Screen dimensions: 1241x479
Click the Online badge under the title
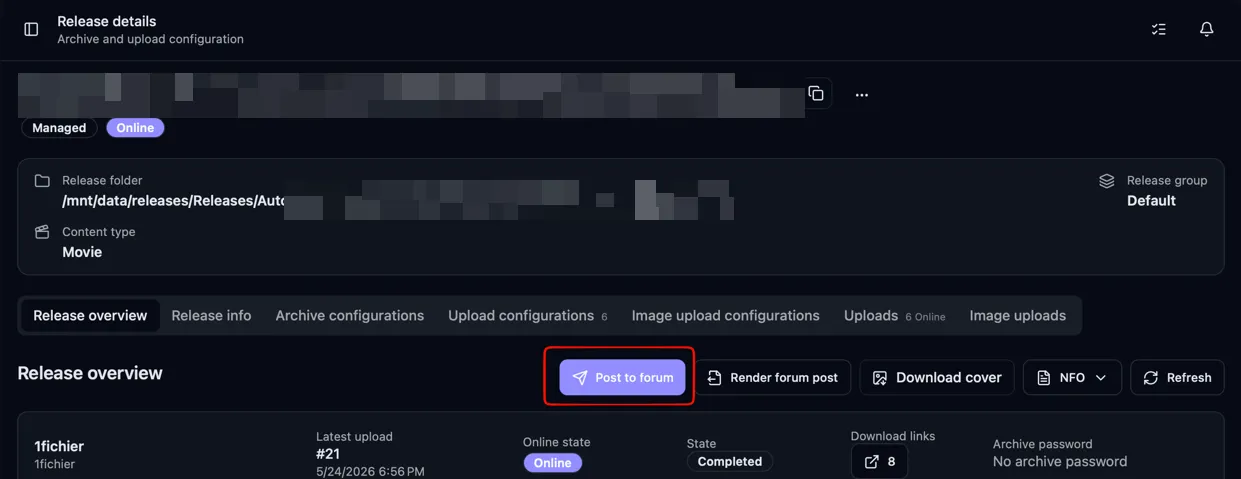coord(135,128)
